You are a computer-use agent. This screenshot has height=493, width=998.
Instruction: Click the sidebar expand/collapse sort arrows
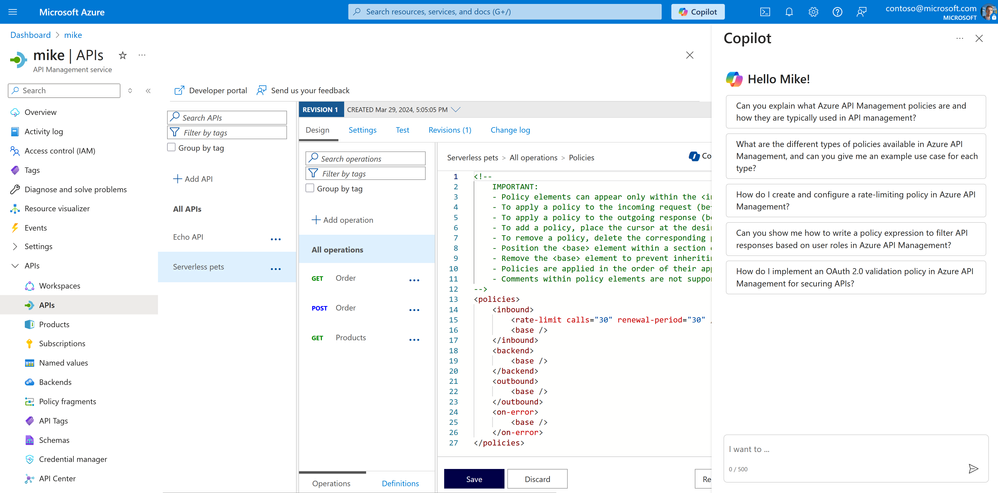point(130,91)
